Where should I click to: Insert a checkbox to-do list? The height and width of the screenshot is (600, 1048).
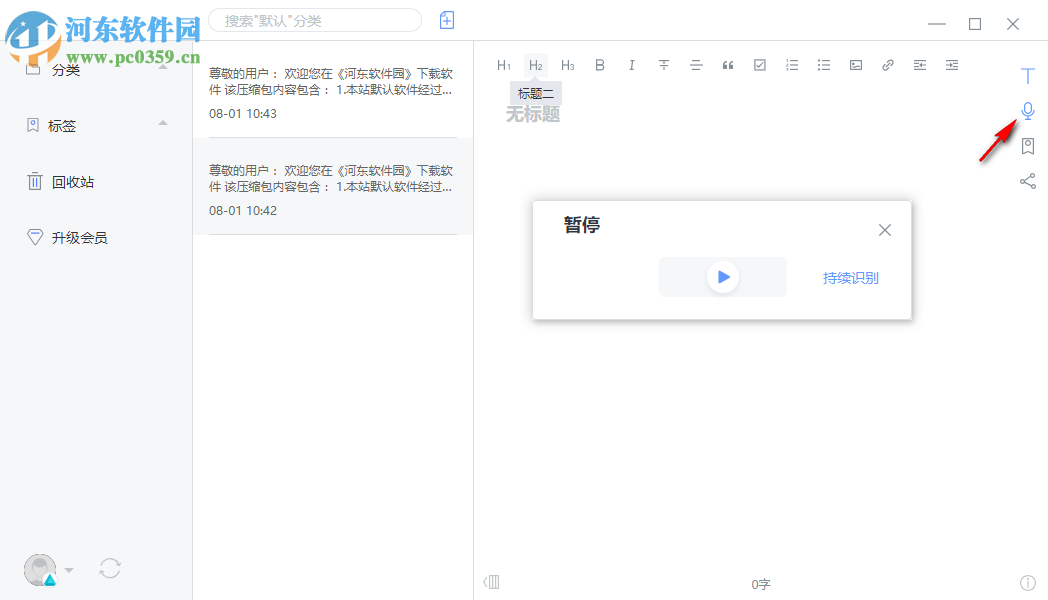[760, 64]
